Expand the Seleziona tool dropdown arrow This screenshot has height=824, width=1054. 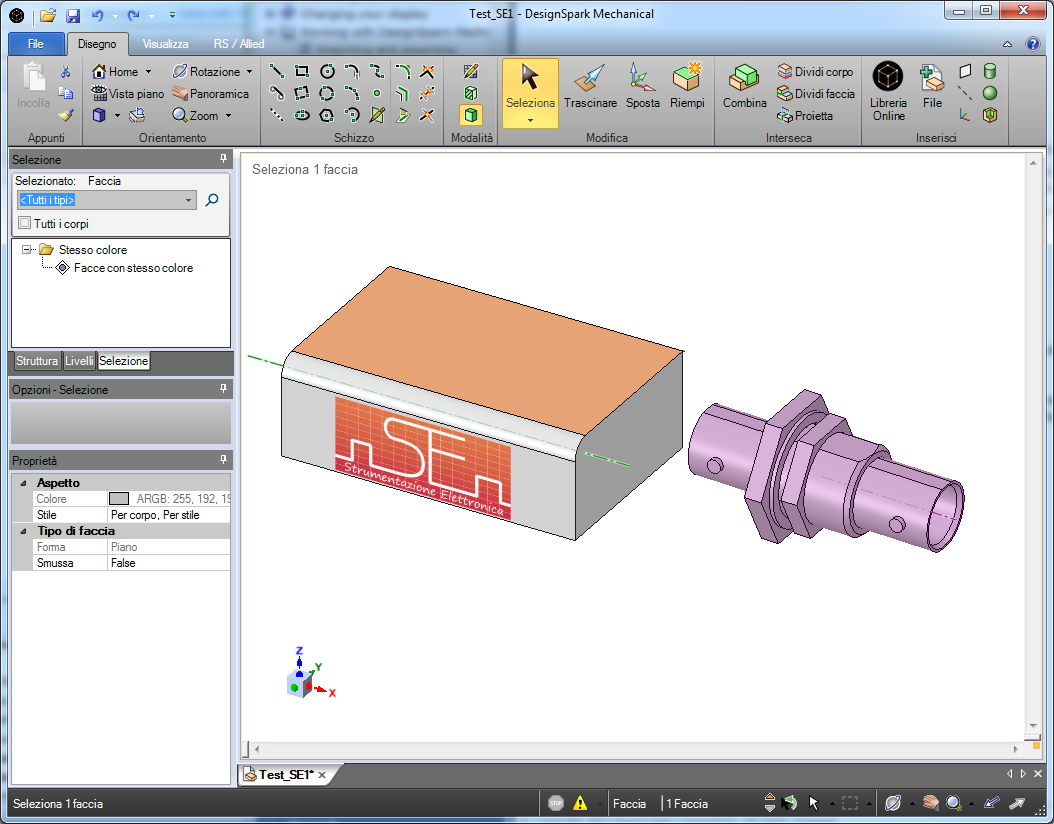tap(530, 120)
